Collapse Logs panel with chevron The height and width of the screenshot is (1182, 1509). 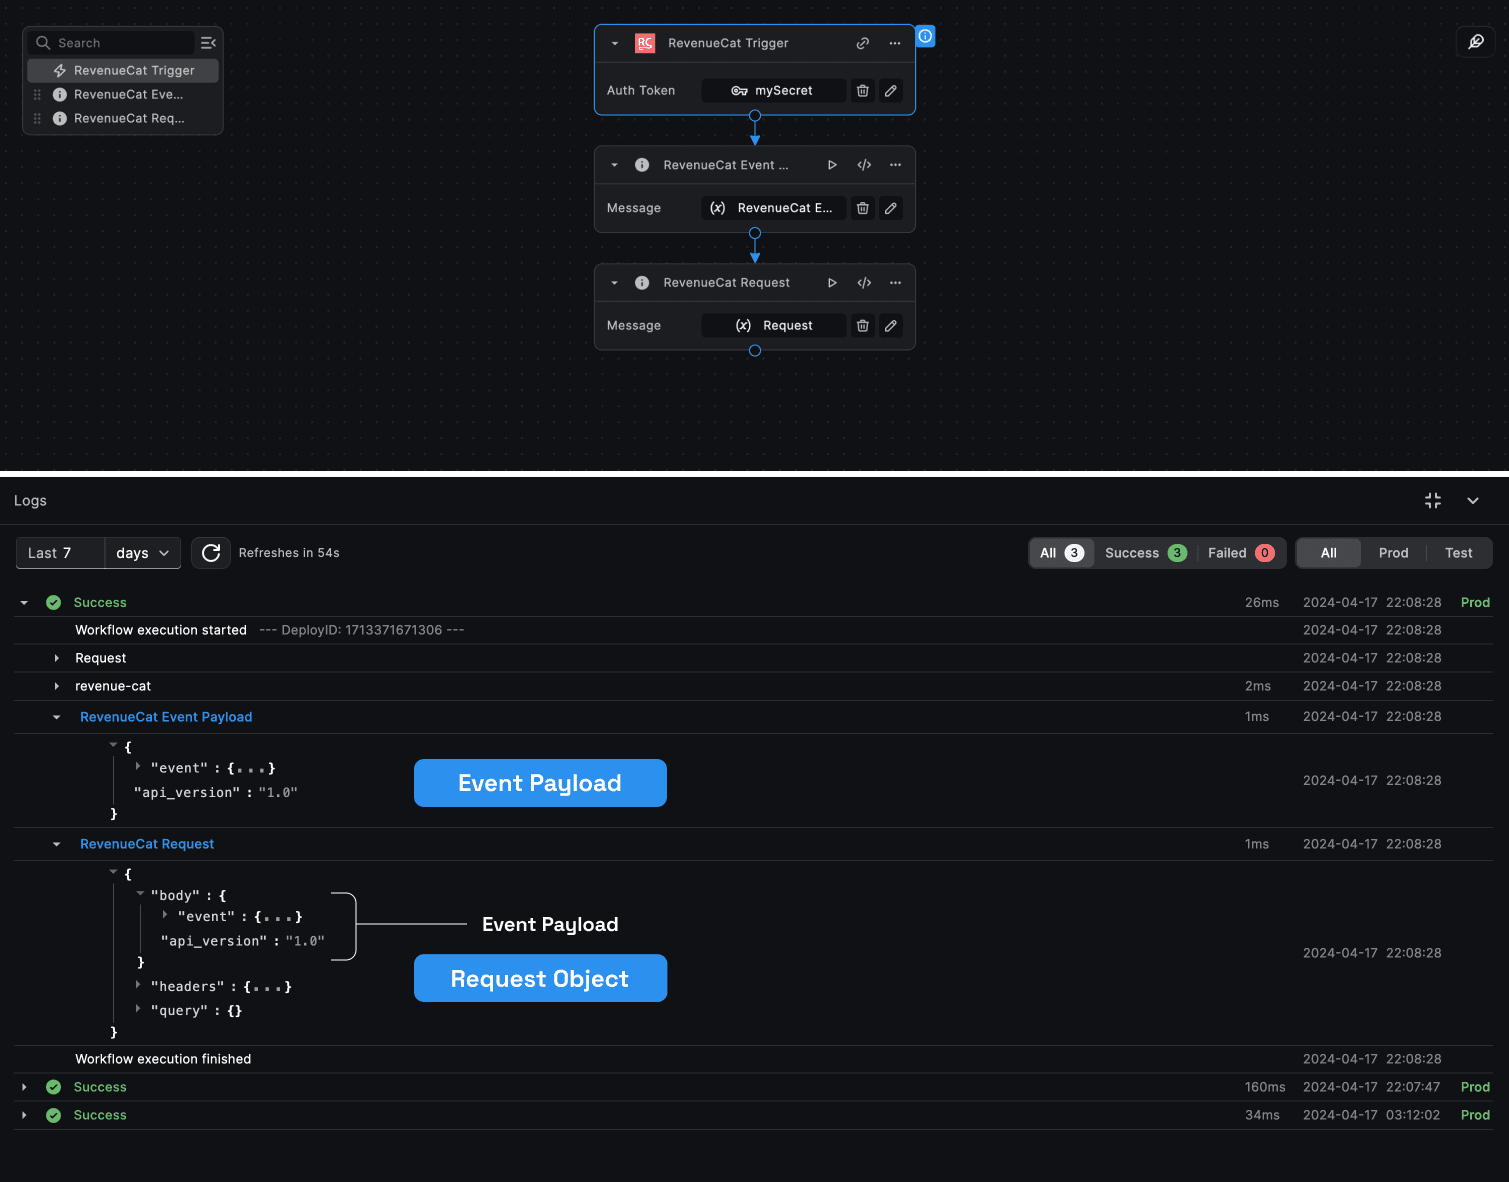click(1473, 501)
